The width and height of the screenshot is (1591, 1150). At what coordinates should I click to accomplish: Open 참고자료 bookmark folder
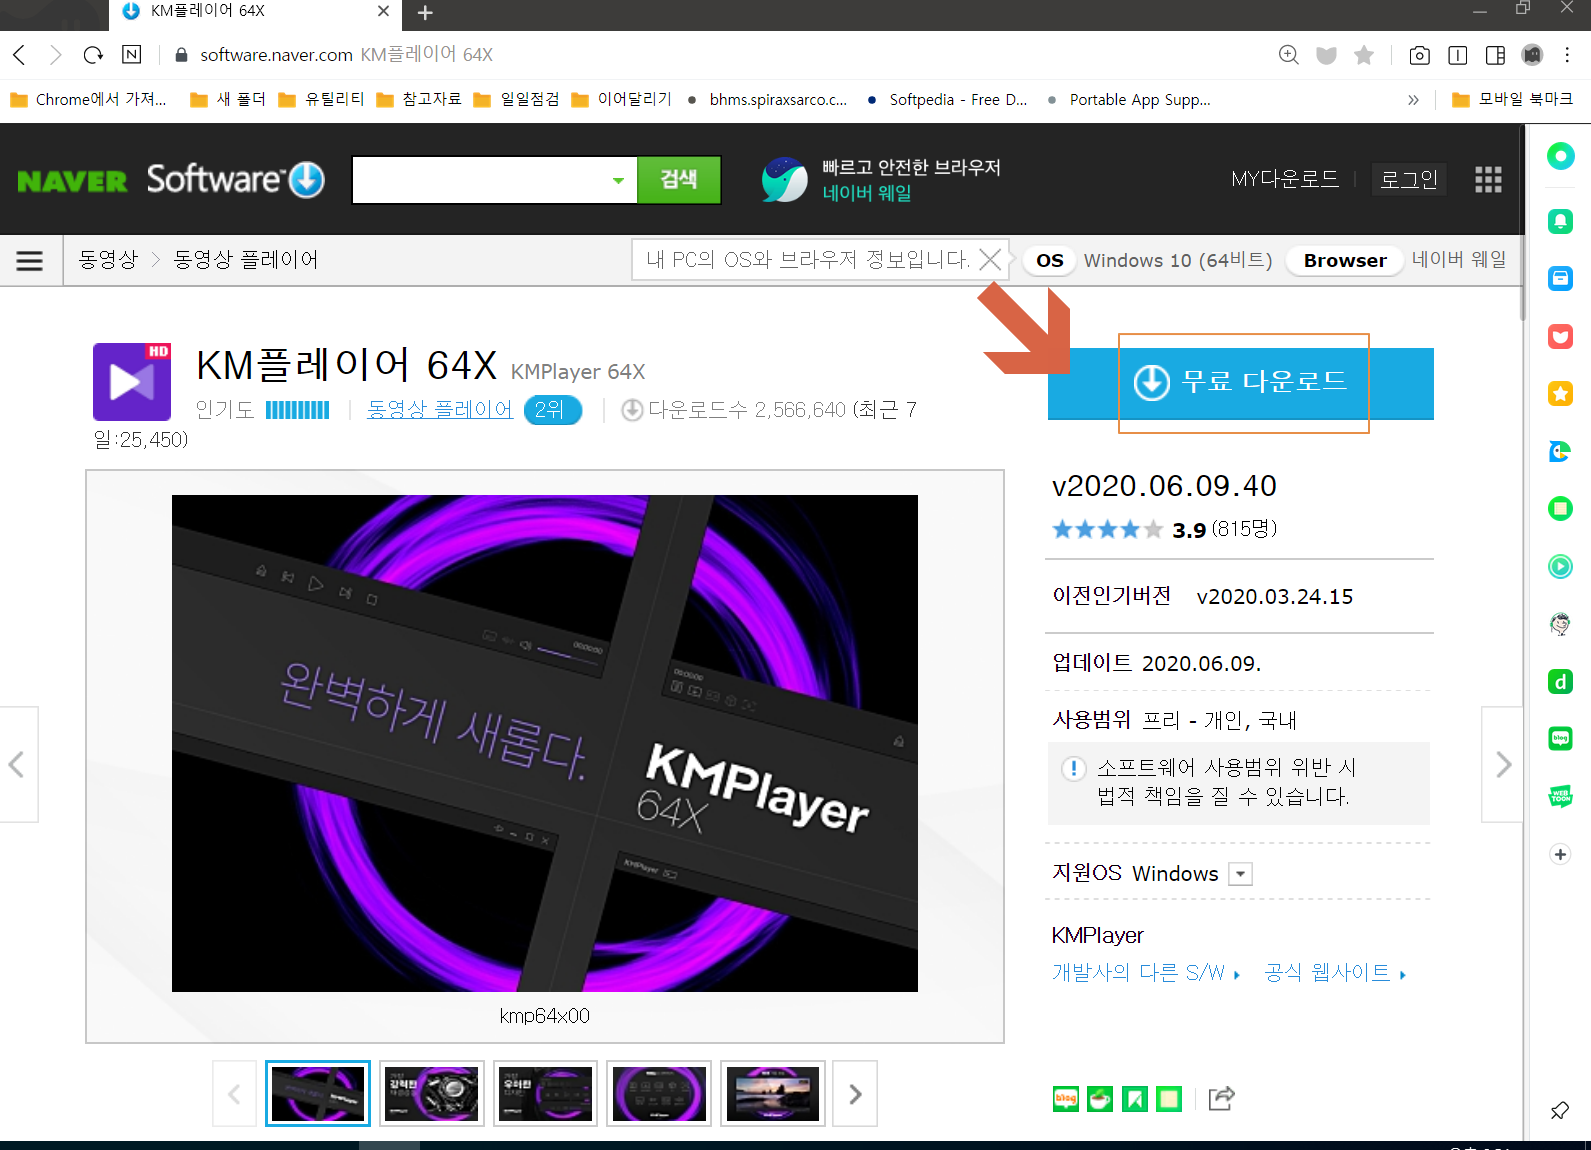[419, 99]
